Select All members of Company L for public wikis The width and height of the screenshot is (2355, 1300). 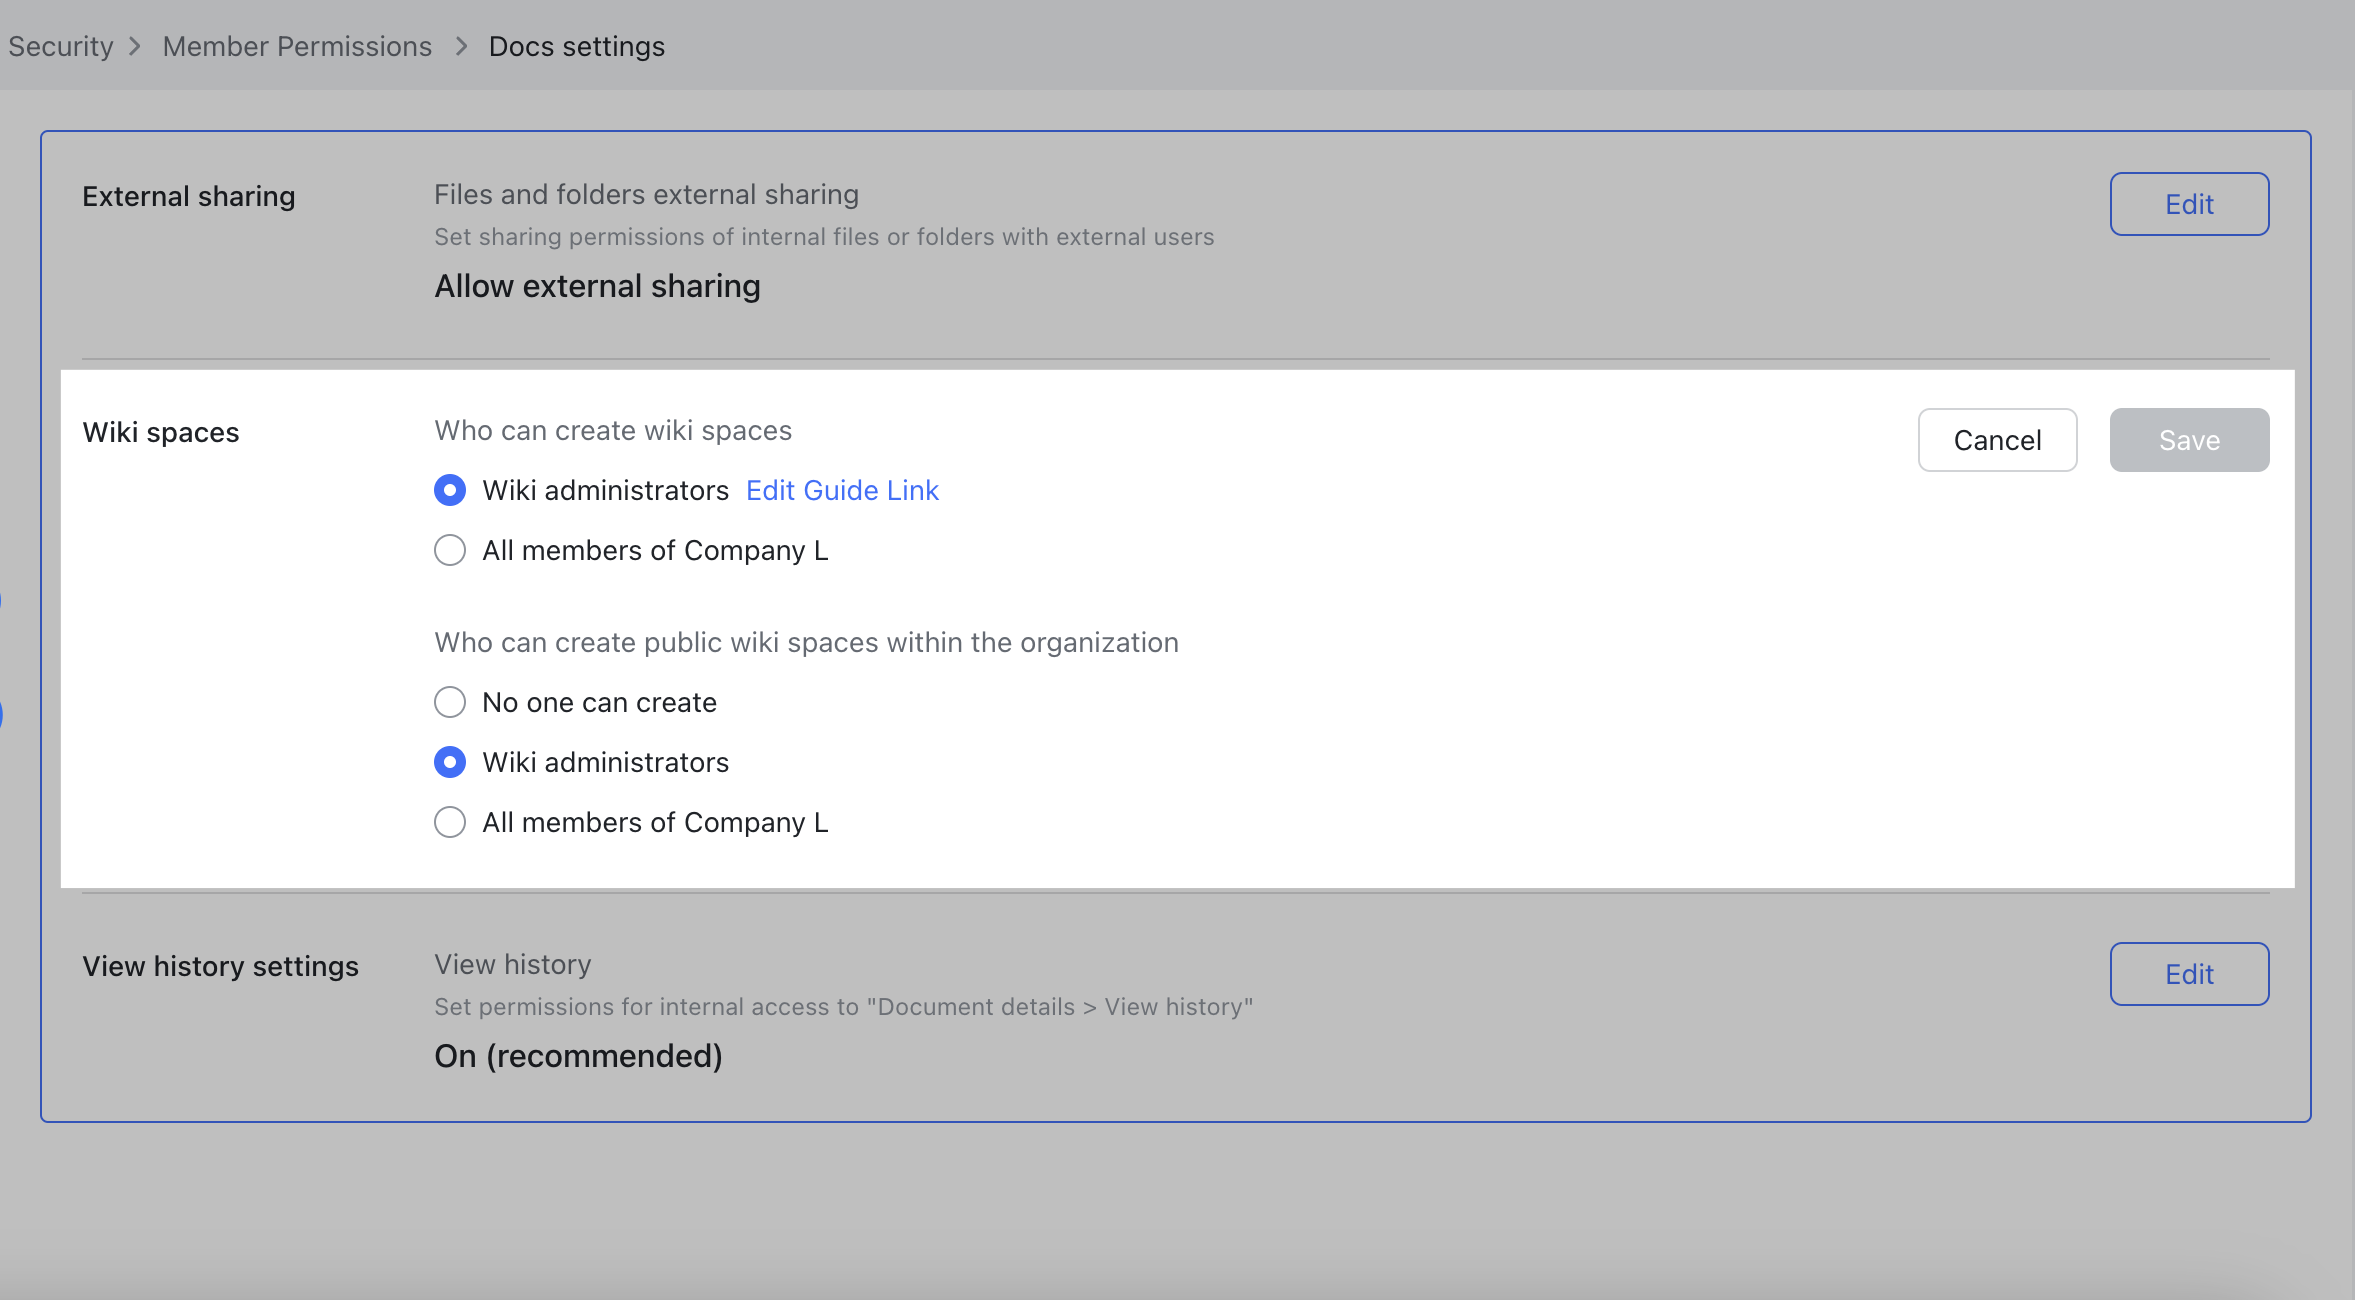point(450,821)
